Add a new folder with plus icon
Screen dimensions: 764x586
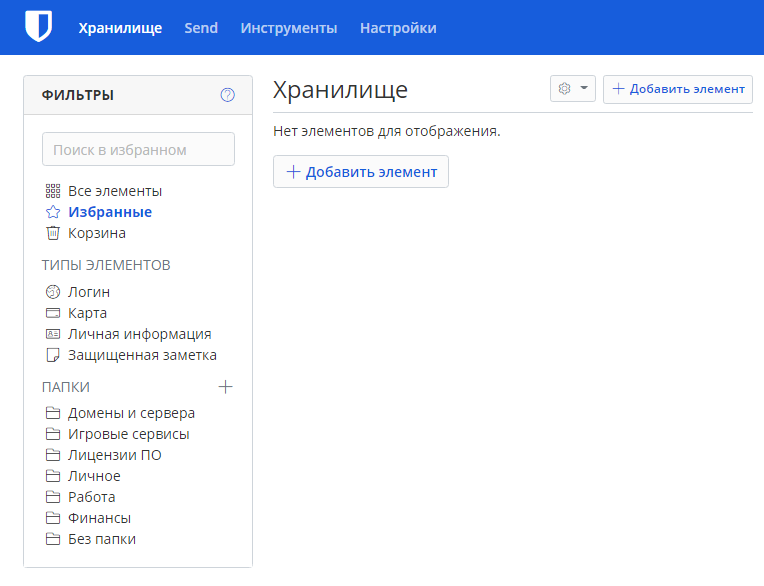pyautogui.click(x=225, y=387)
